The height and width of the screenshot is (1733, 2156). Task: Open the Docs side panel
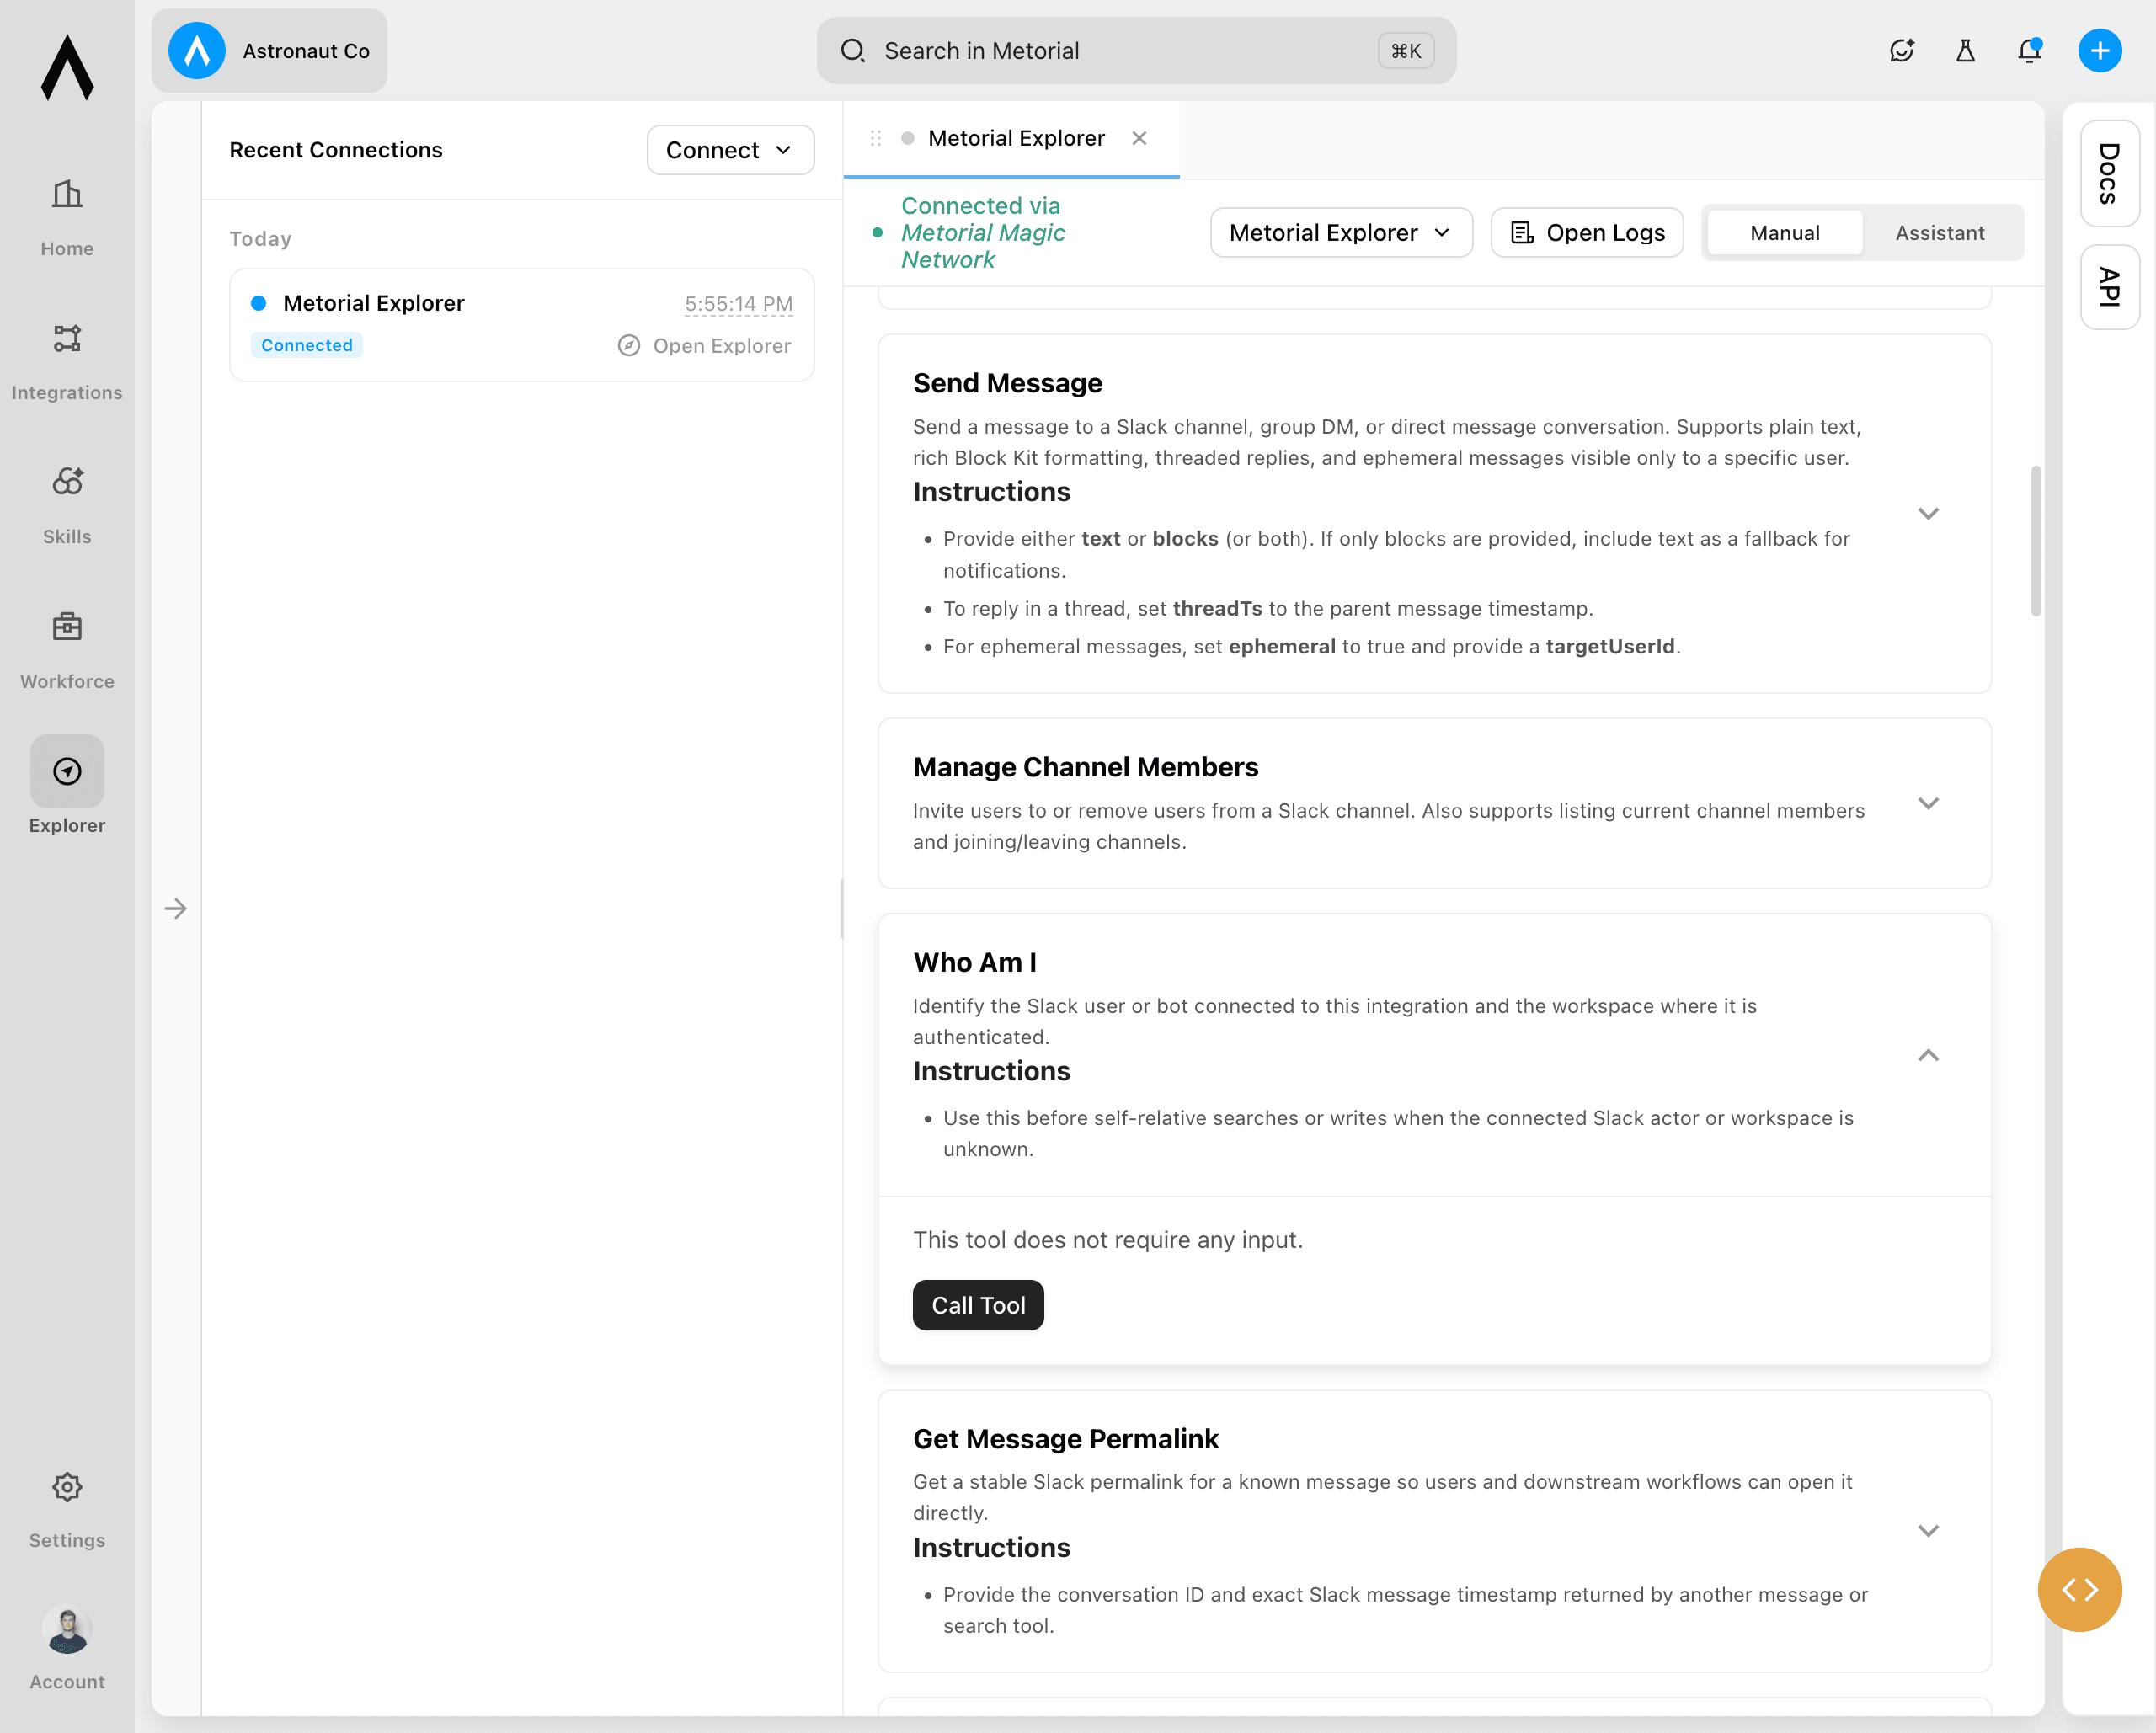[x=2110, y=173]
